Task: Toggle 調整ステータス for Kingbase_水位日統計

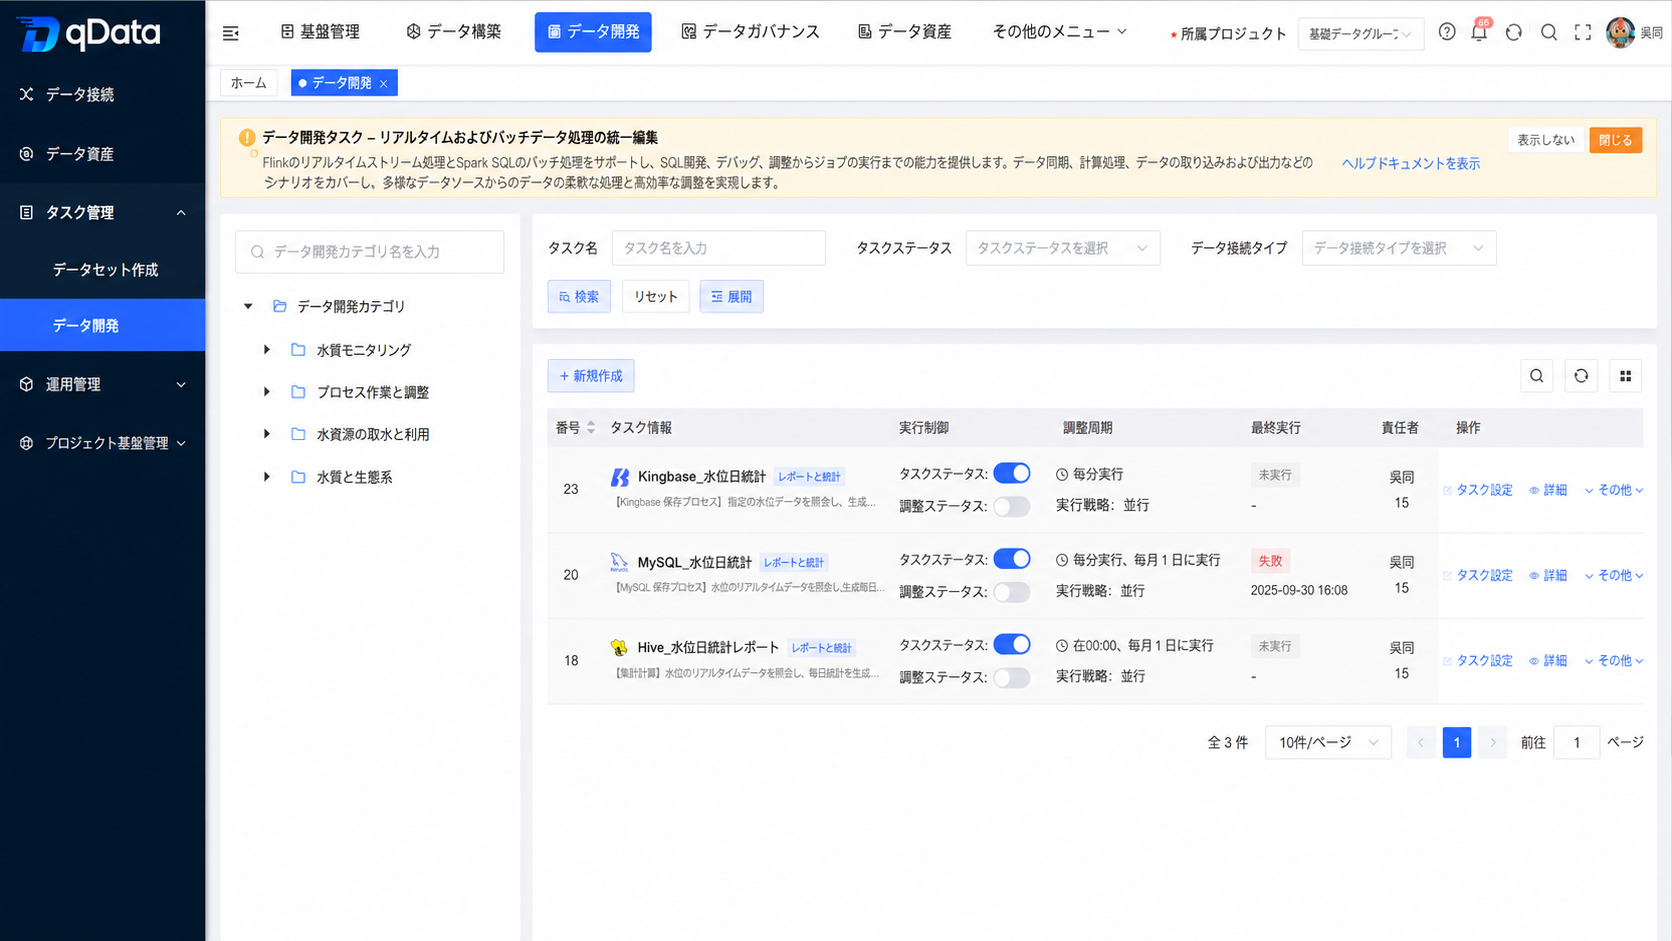Action: pos(1012,506)
